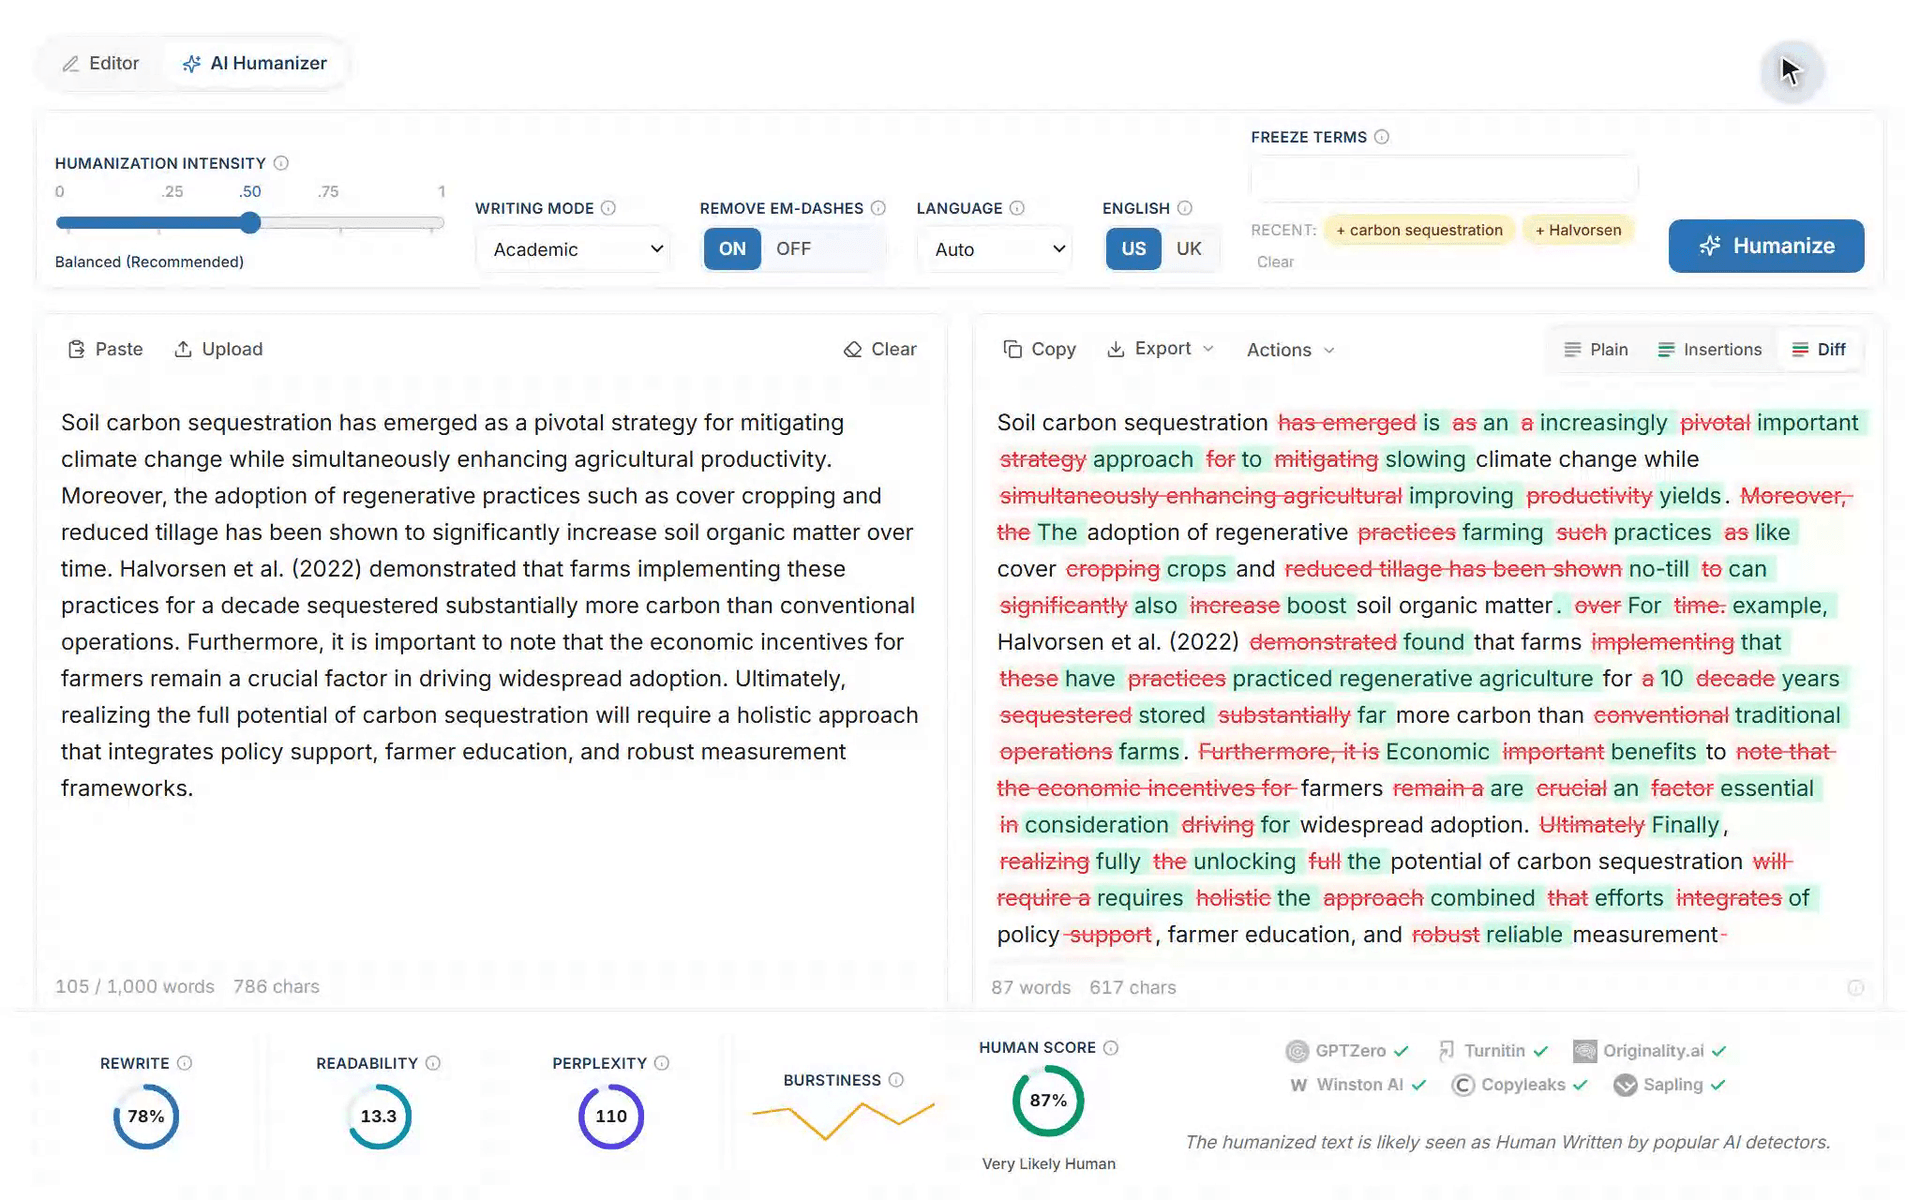The height and width of the screenshot is (1200, 1920).
Task: Clear the input text
Action: 880,349
